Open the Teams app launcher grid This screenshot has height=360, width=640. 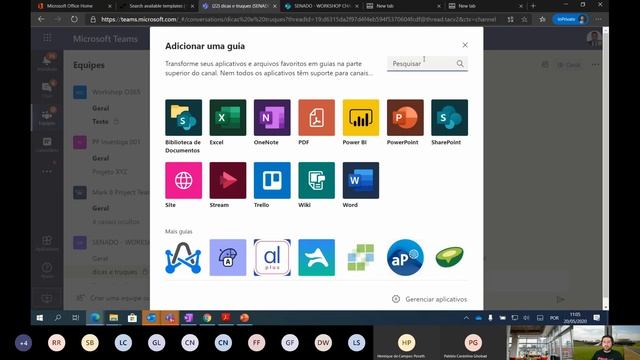47,38
